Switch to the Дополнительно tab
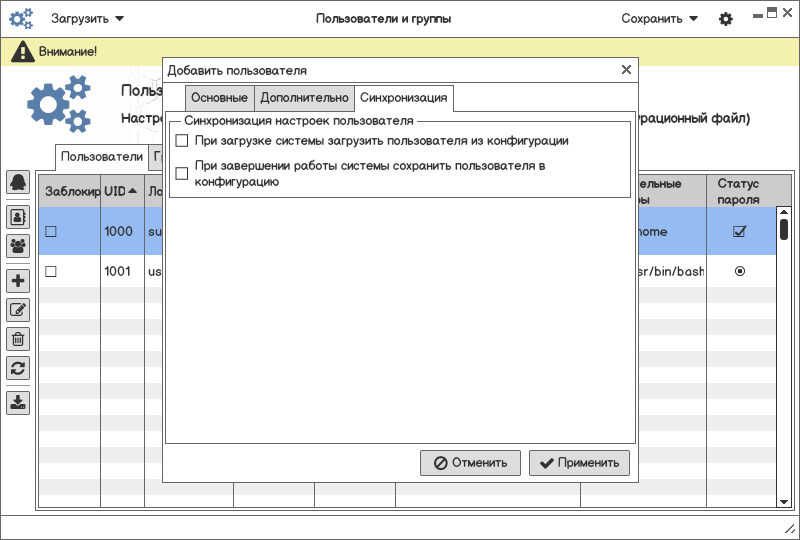Image resolution: width=800 pixels, height=540 pixels. pos(304,97)
